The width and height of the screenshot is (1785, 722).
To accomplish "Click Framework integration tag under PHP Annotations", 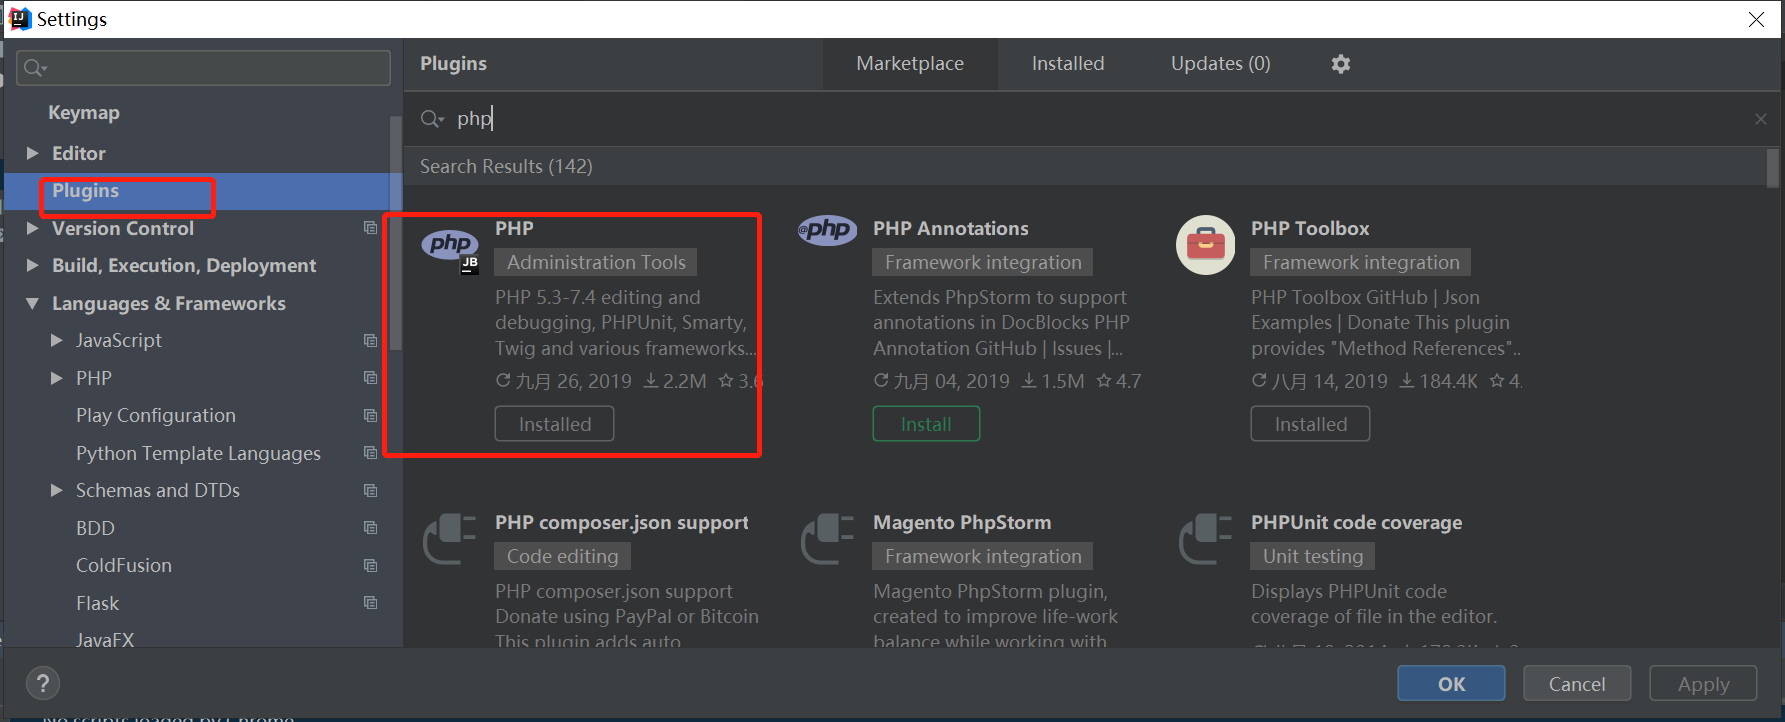I will coord(983,262).
